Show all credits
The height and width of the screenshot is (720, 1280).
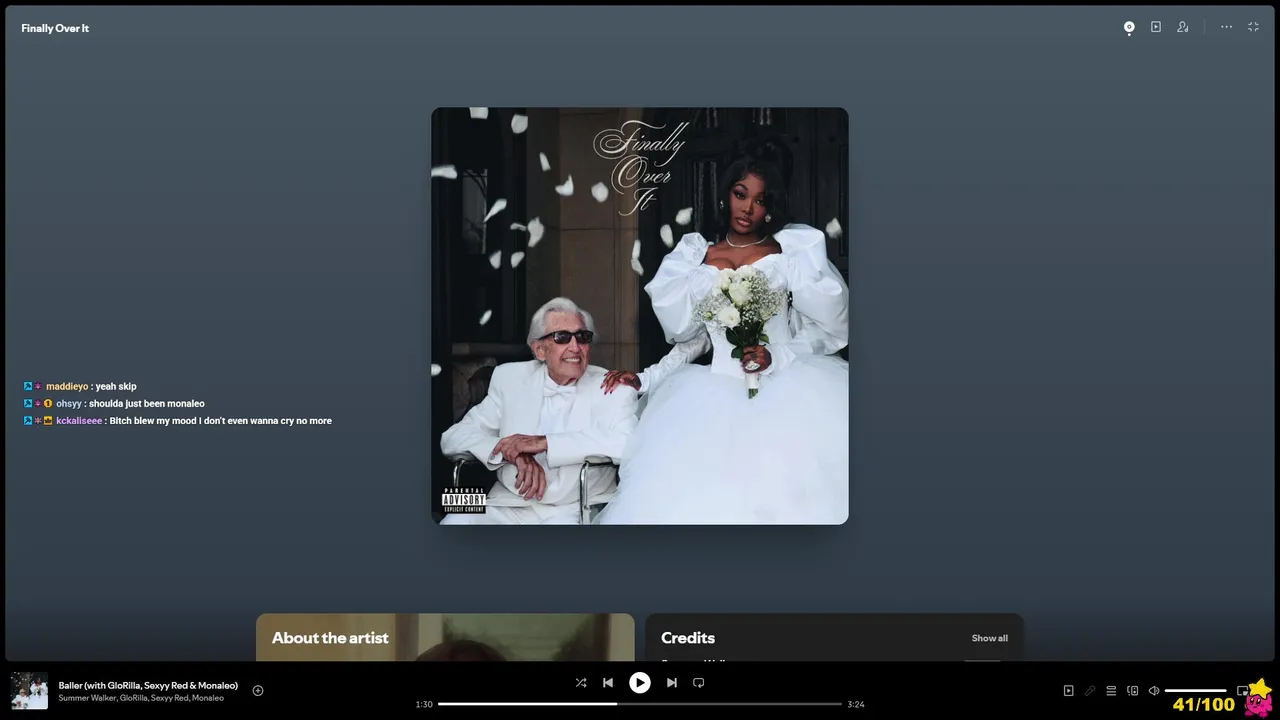coord(989,638)
